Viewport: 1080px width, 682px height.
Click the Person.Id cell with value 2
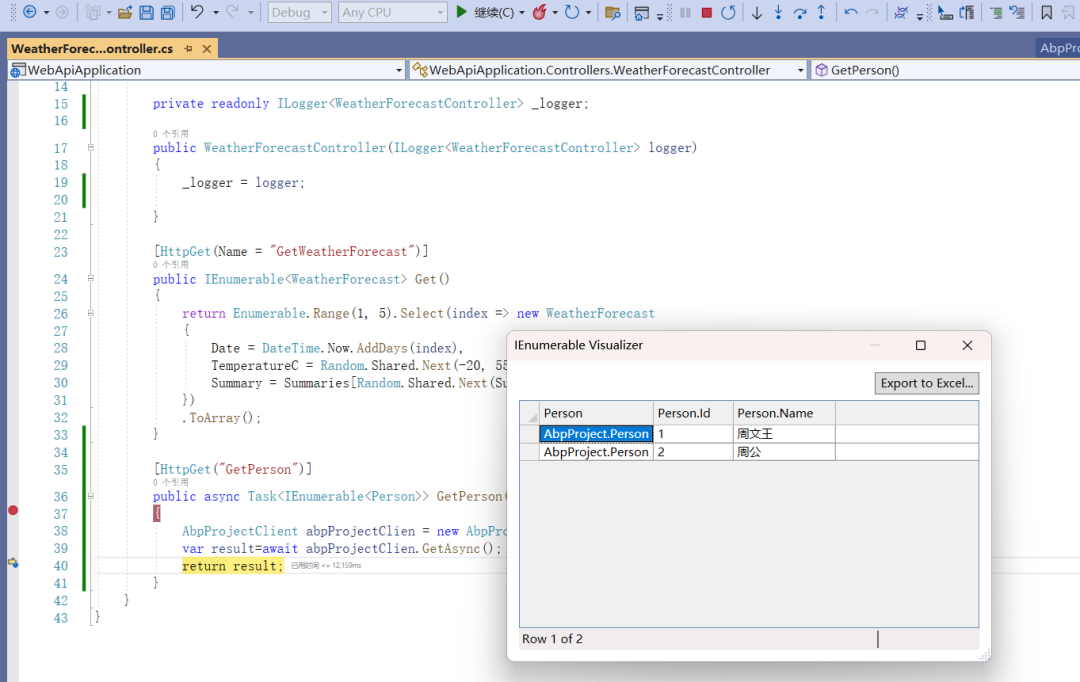click(x=694, y=452)
